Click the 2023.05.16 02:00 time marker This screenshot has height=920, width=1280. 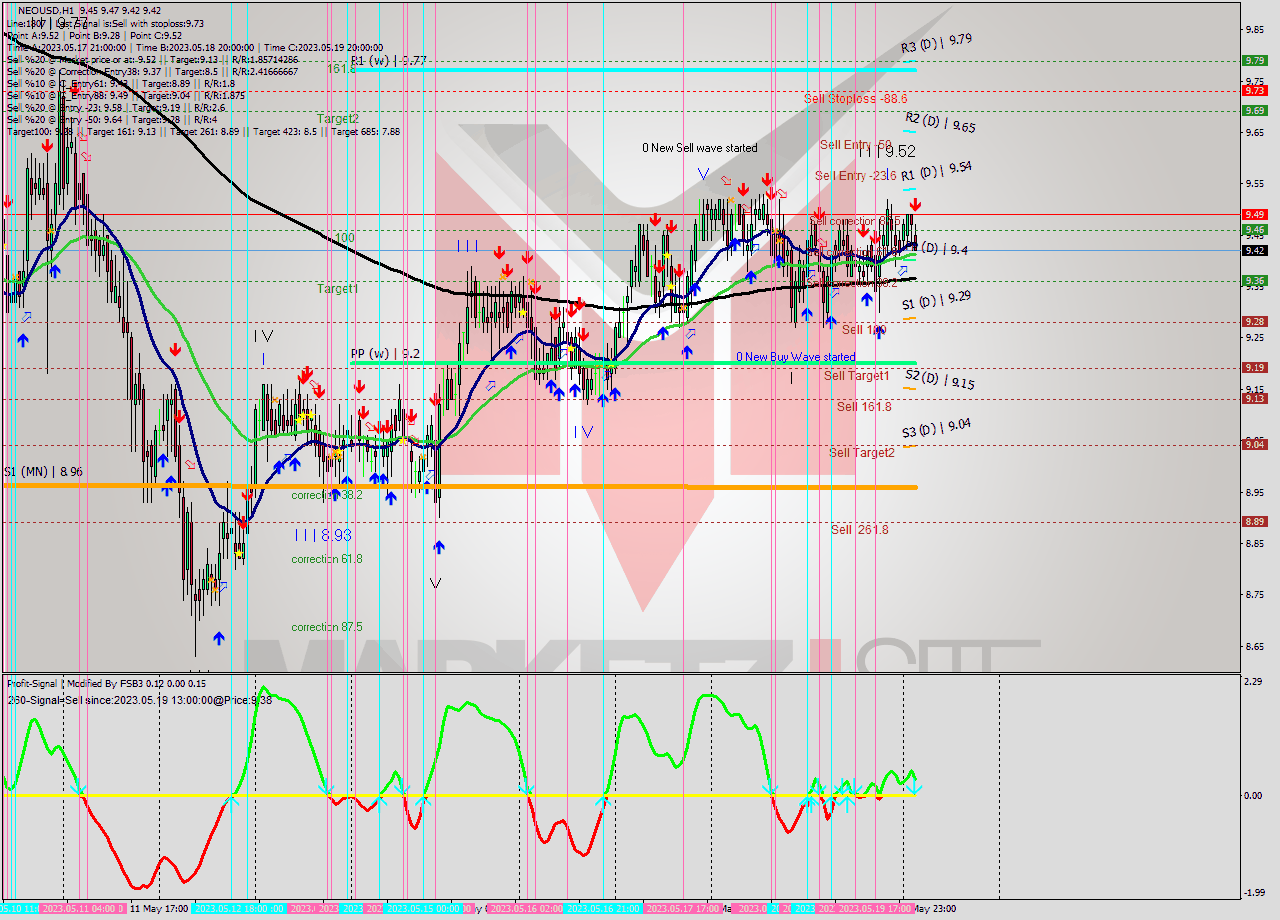click(x=525, y=909)
